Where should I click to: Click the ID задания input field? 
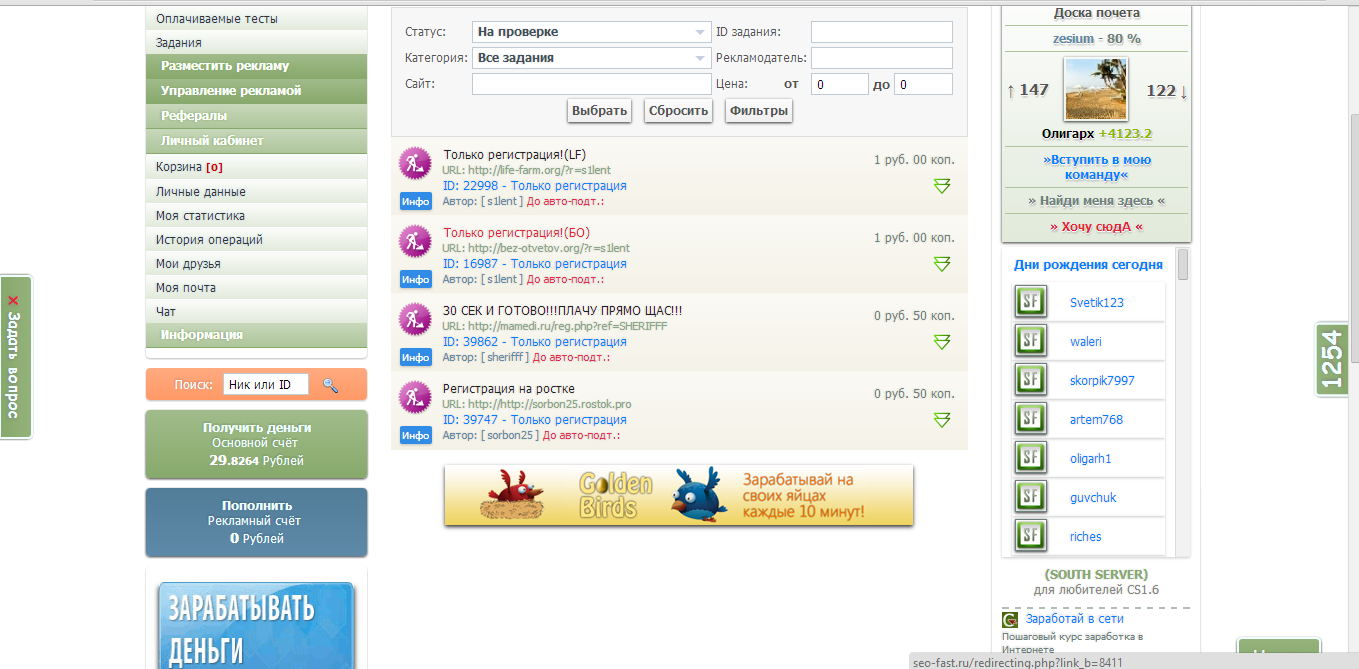pyautogui.click(x=881, y=32)
